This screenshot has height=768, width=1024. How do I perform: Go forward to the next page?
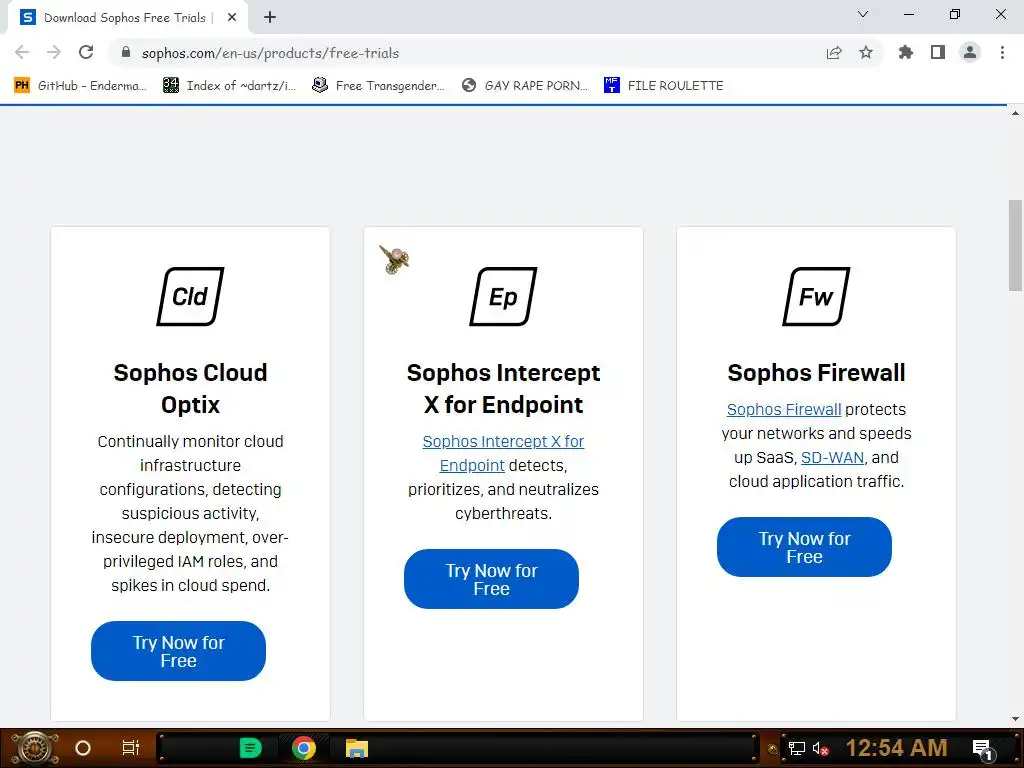coord(54,52)
